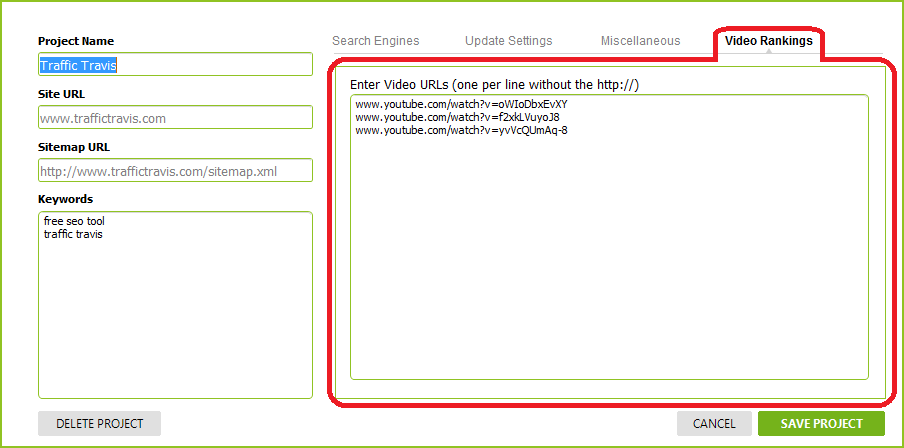Click the 'free seo tool' keyword line

74,221
